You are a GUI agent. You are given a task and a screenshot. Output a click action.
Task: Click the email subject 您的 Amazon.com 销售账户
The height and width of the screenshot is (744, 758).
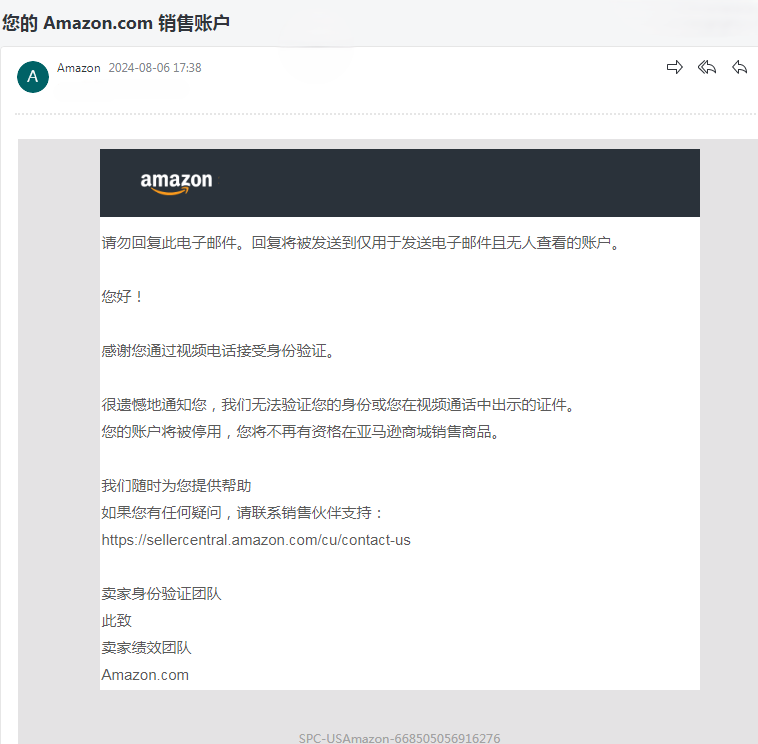(x=116, y=23)
